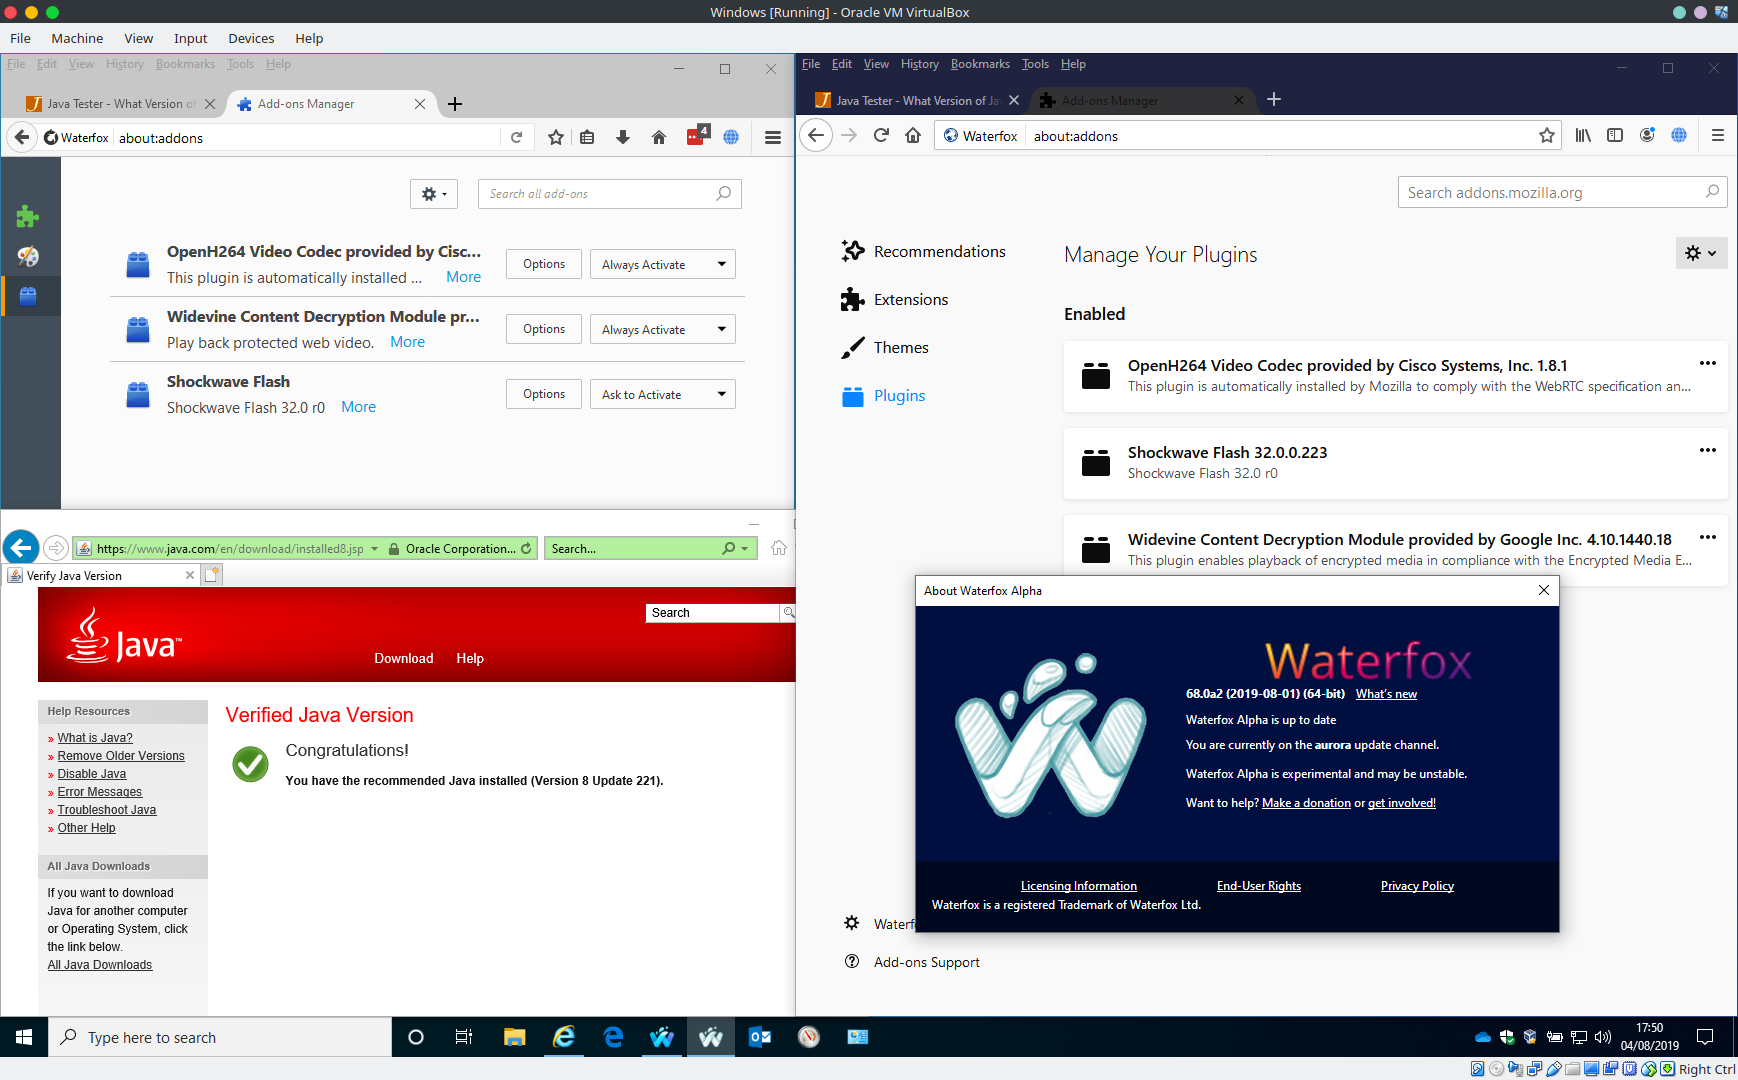This screenshot has height=1080, width=1738.
Task: Open Shockwave Flash Ask to Activate dropdown
Action: click(x=663, y=394)
